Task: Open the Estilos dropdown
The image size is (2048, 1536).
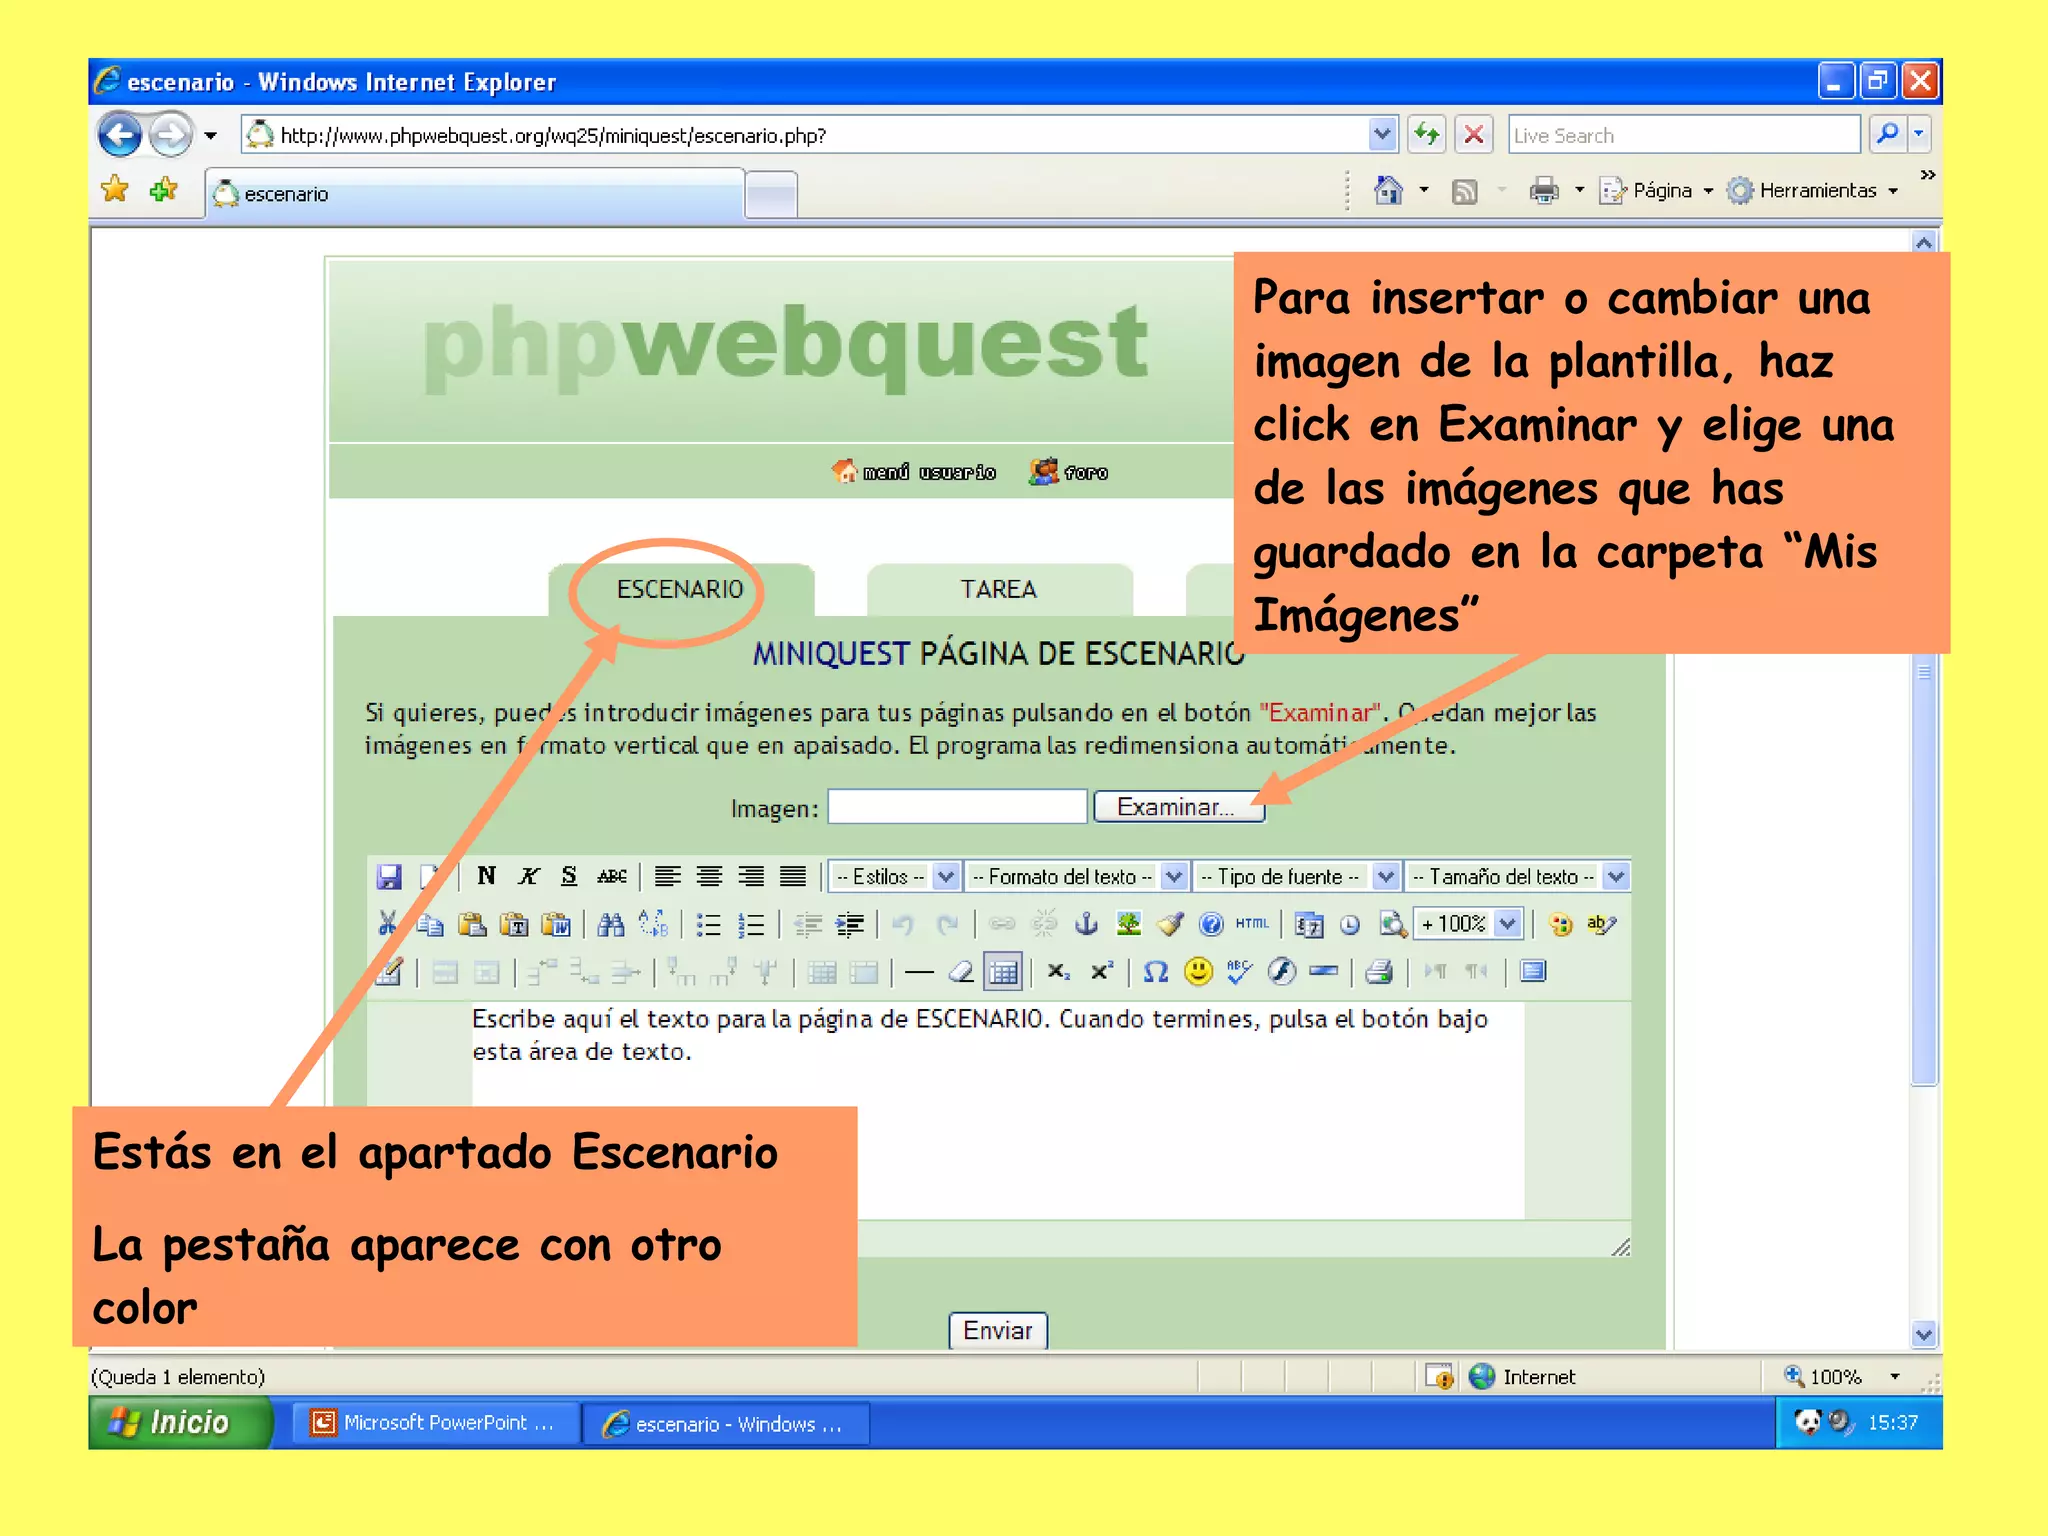Action: point(895,877)
